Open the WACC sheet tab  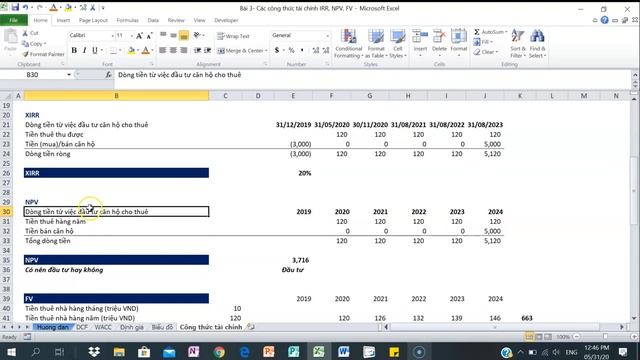click(103, 327)
